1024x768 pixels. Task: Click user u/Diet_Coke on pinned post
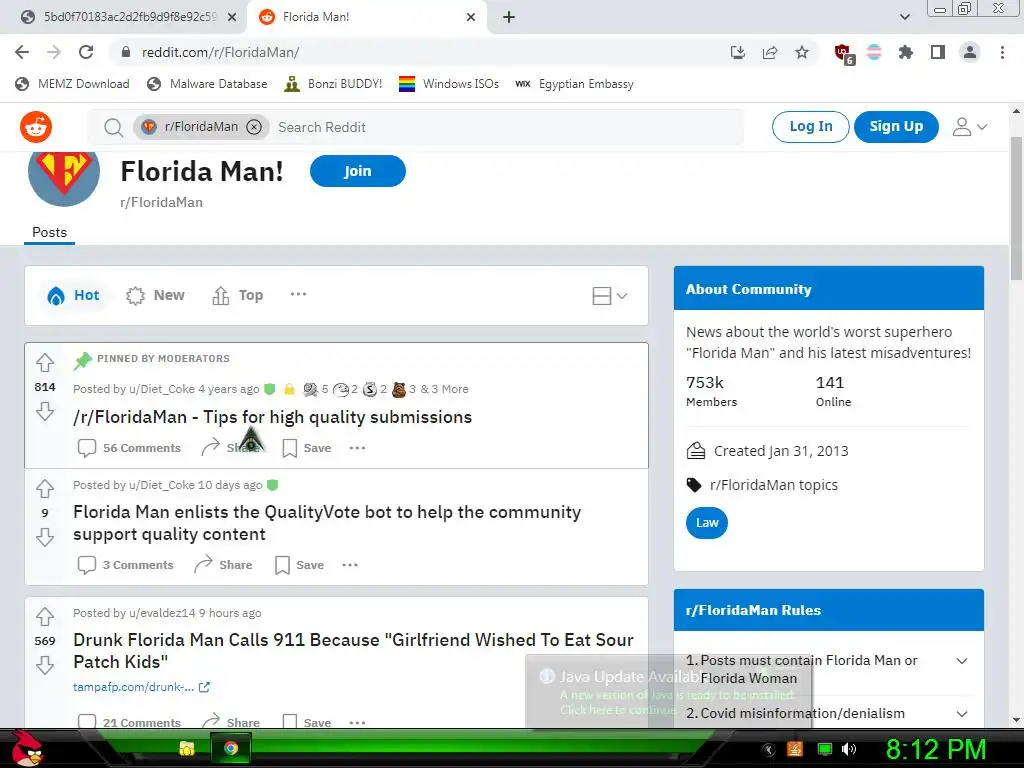point(162,389)
